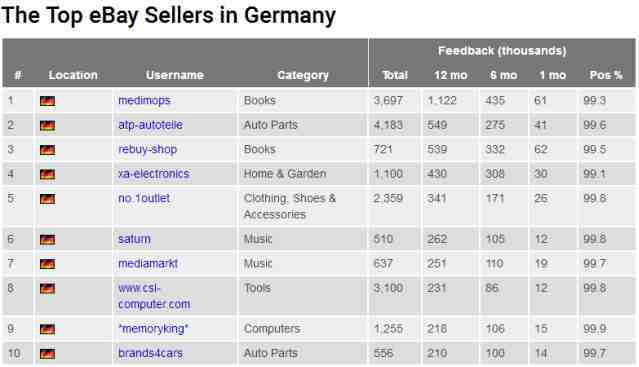Click the 12 mo column header
639x367 pixels.
451,75
